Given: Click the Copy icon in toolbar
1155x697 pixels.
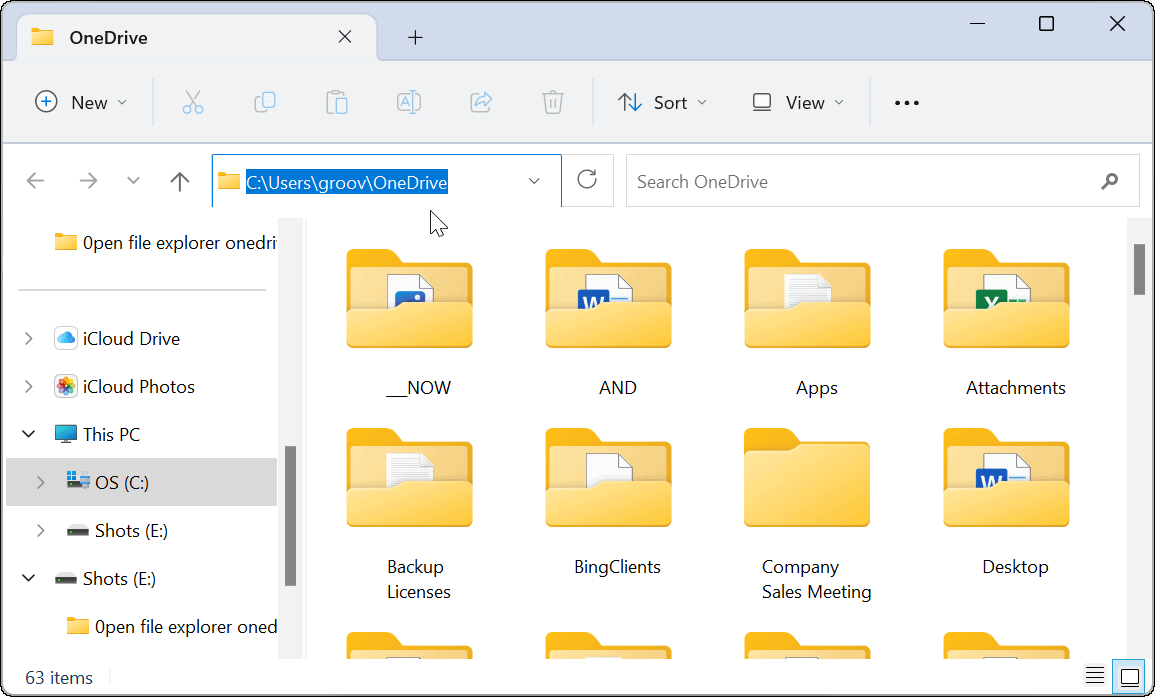Looking at the screenshot, I should [x=264, y=102].
